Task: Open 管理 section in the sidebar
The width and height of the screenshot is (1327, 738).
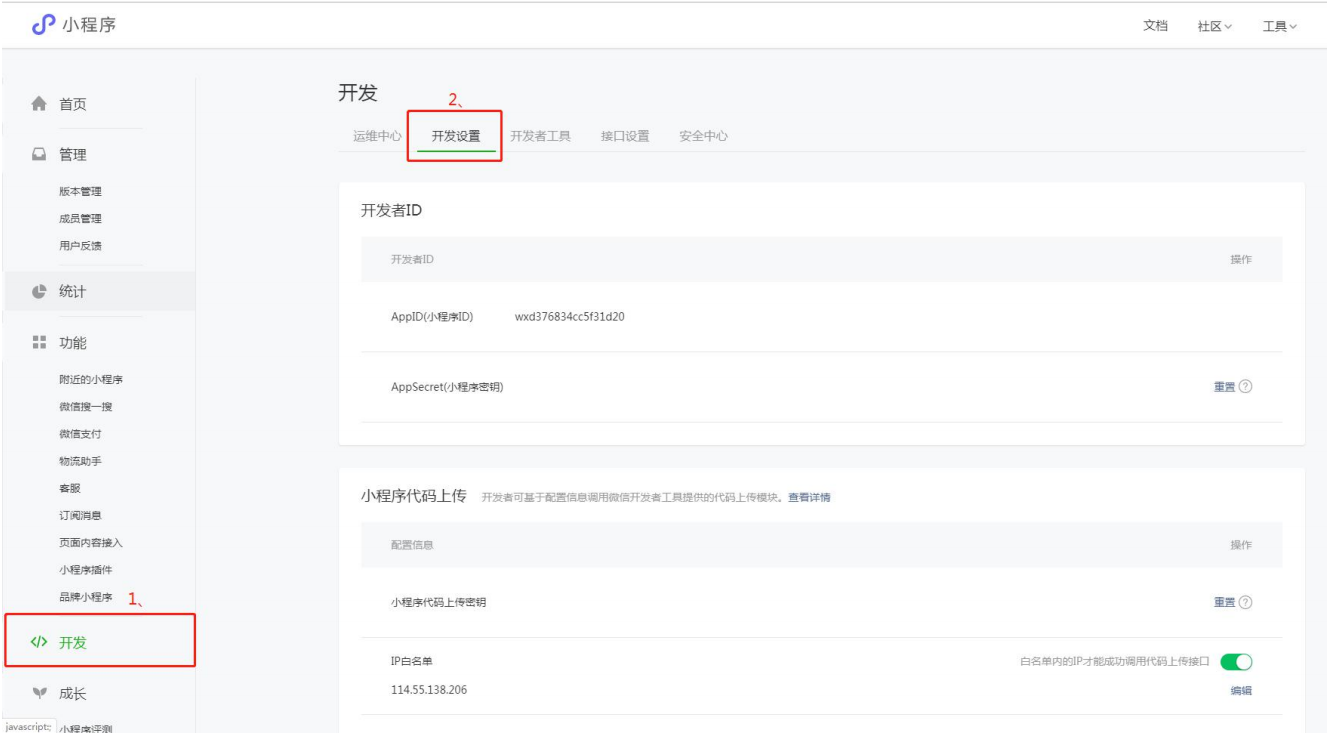Action: coord(73,155)
